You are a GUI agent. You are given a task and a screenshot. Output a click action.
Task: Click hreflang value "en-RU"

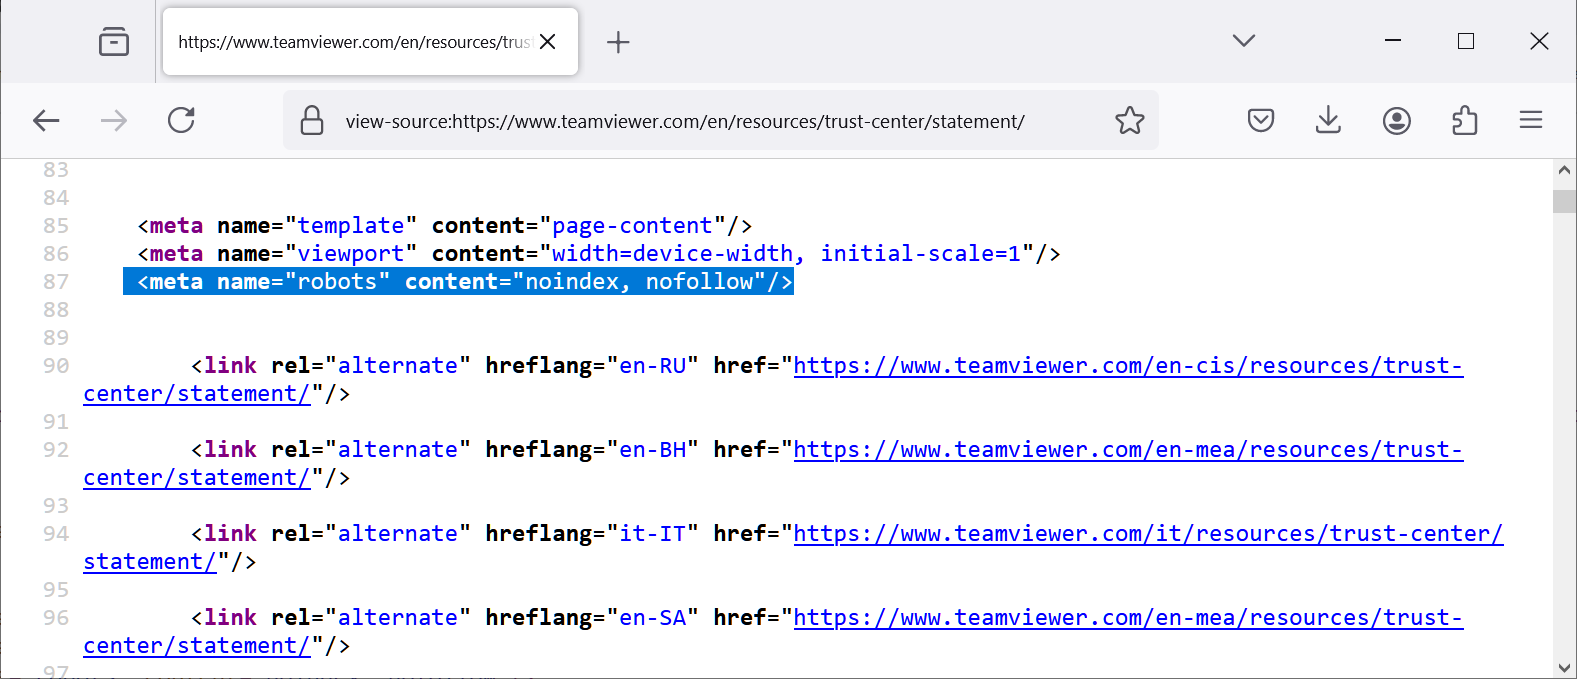pyautogui.click(x=653, y=366)
